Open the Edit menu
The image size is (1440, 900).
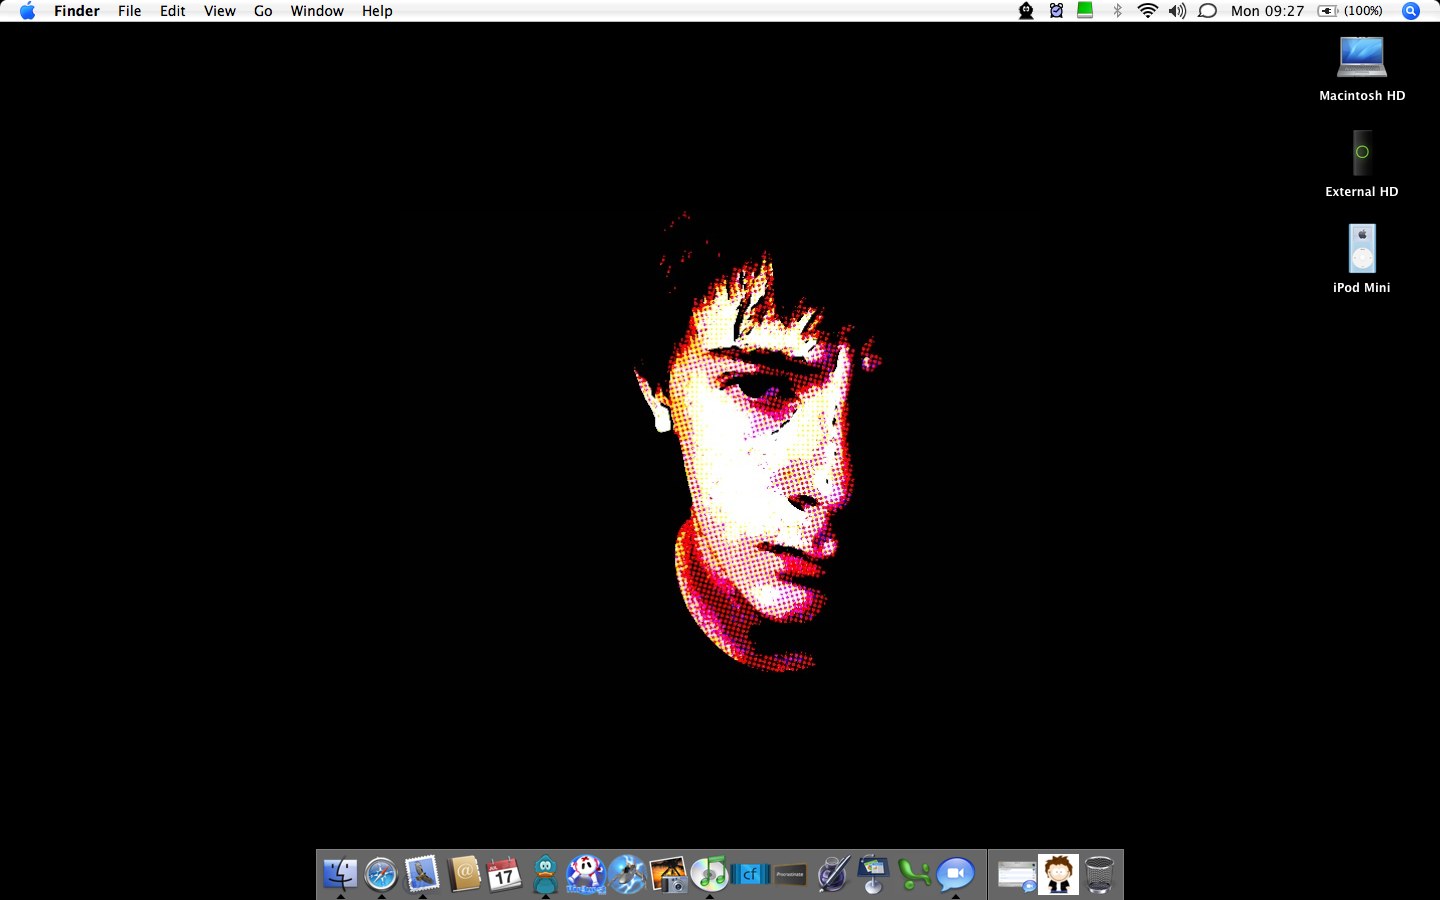(173, 11)
